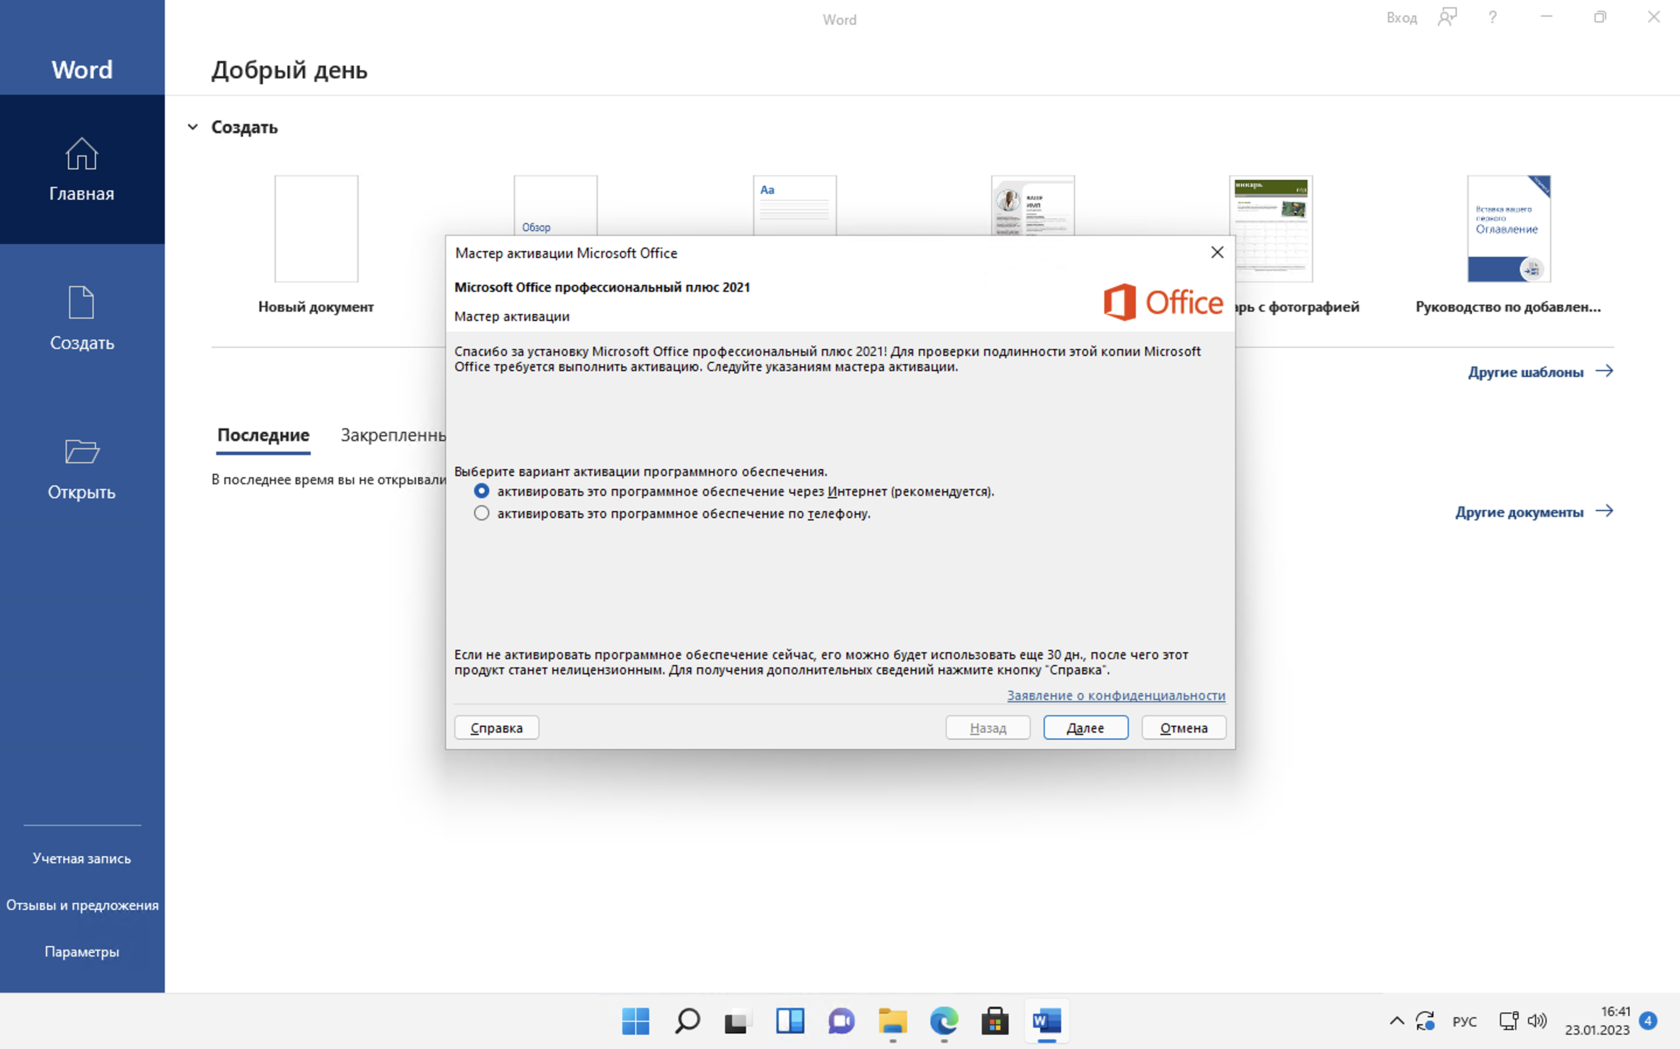Open Microsoft Edge in taskbar
This screenshot has width=1680, height=1049.
[x=944, y=1021]
